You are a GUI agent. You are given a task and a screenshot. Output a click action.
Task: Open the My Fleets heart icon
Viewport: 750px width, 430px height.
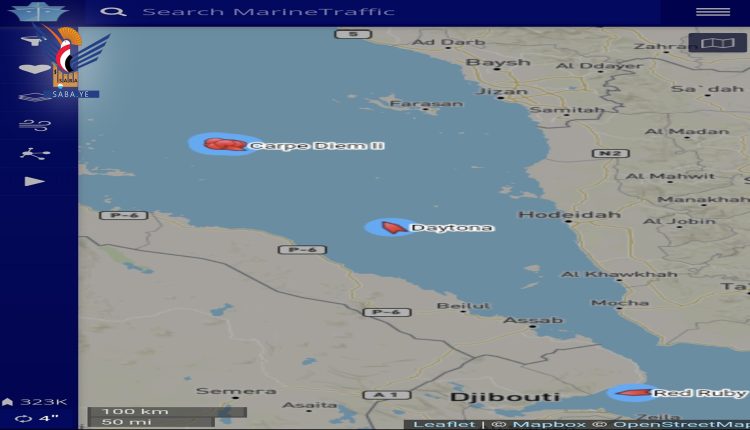pyautogui.click(x=35, y=69)
